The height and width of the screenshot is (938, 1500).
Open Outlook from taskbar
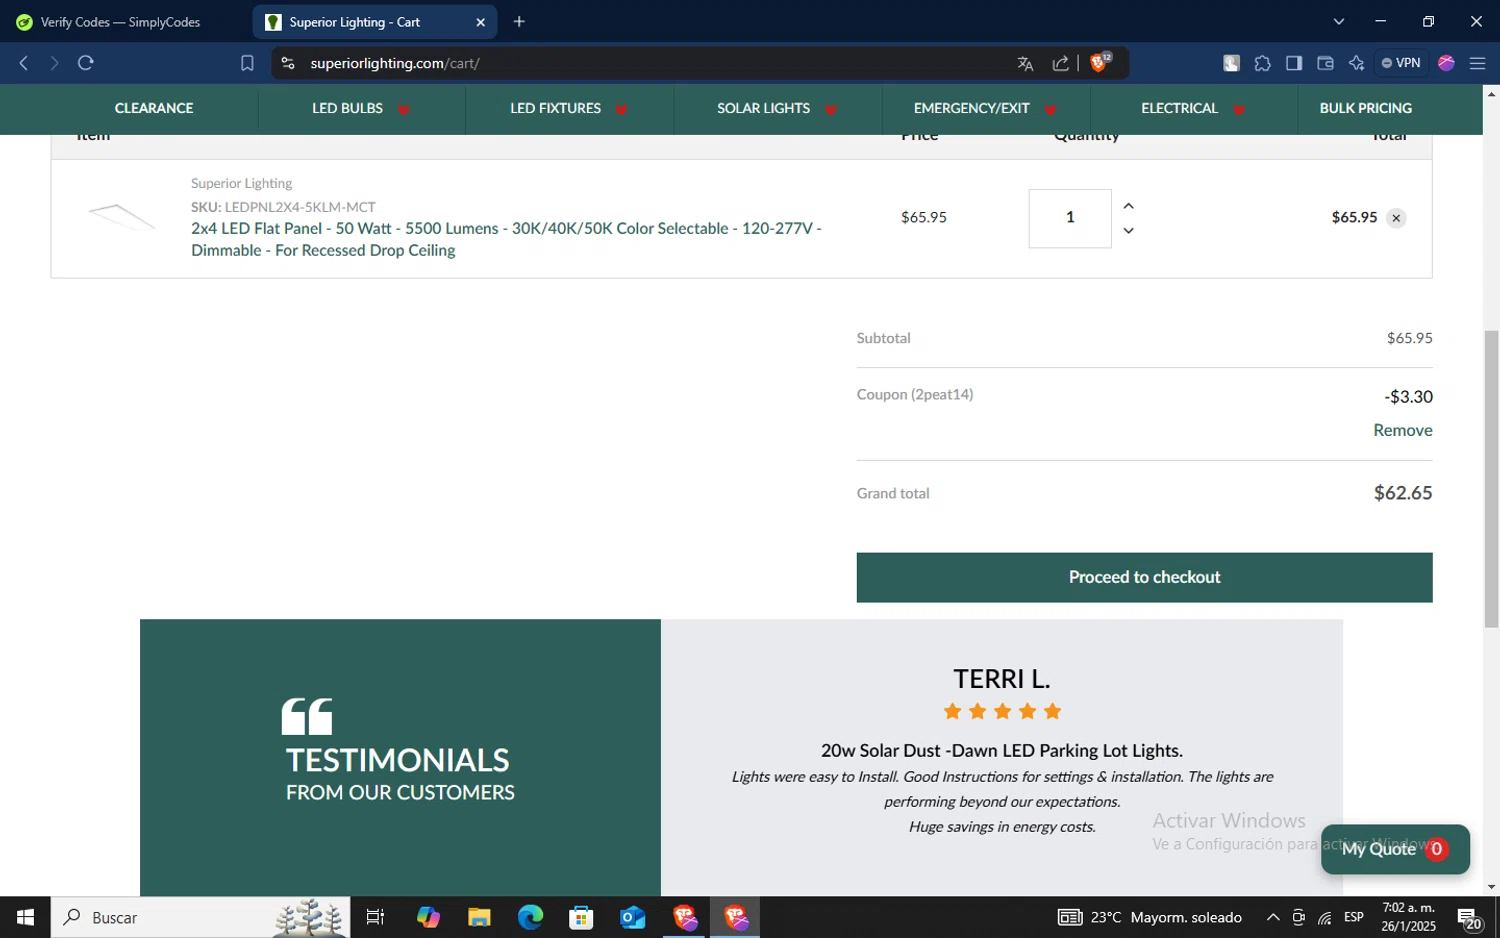pyautogui.click(x=632, y=917)
